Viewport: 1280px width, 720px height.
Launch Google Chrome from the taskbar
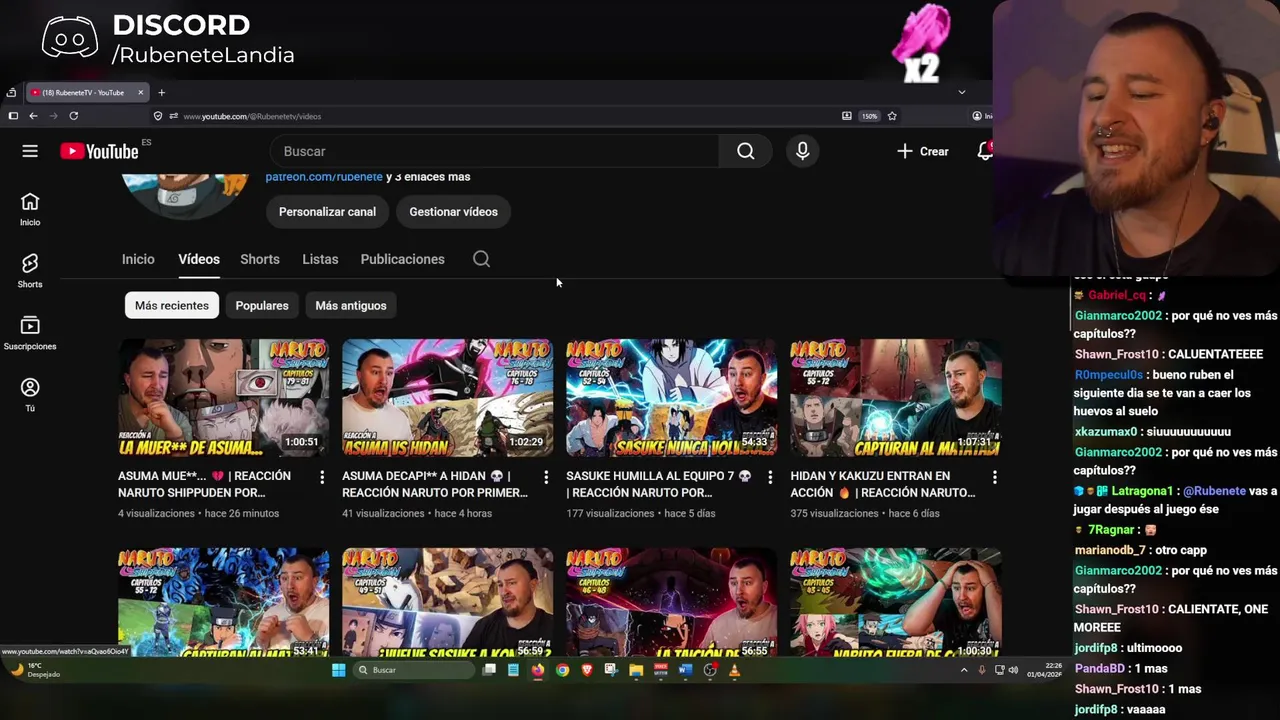[x=562, y=670]
